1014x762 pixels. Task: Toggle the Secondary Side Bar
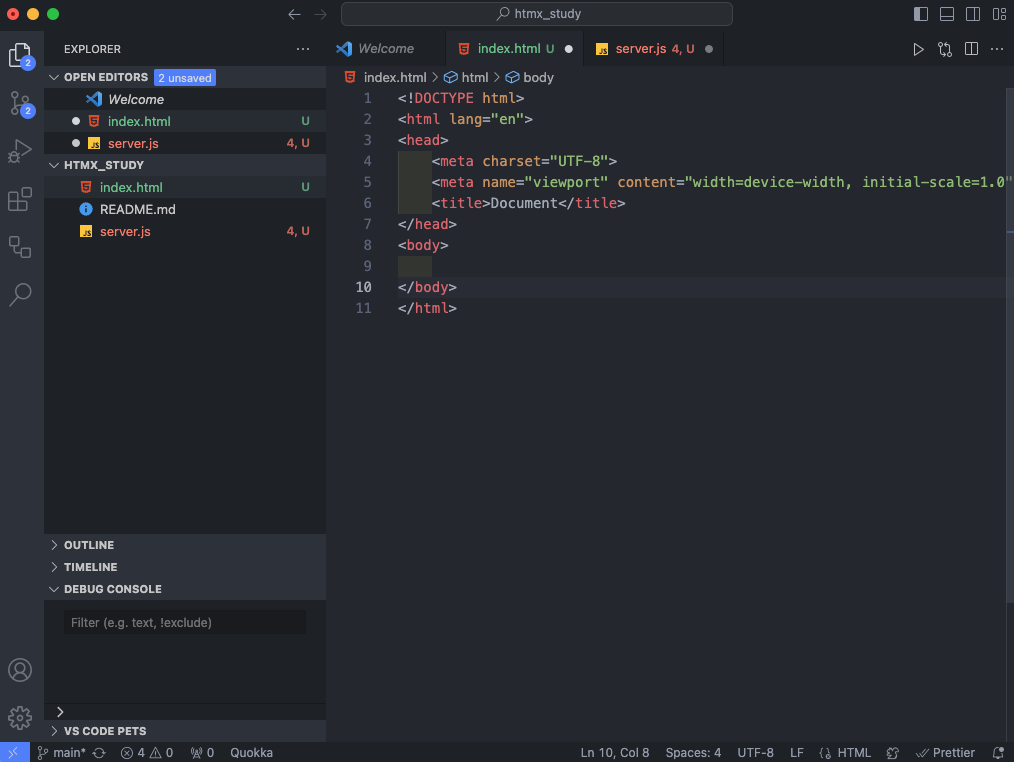(x=973, y=14)
